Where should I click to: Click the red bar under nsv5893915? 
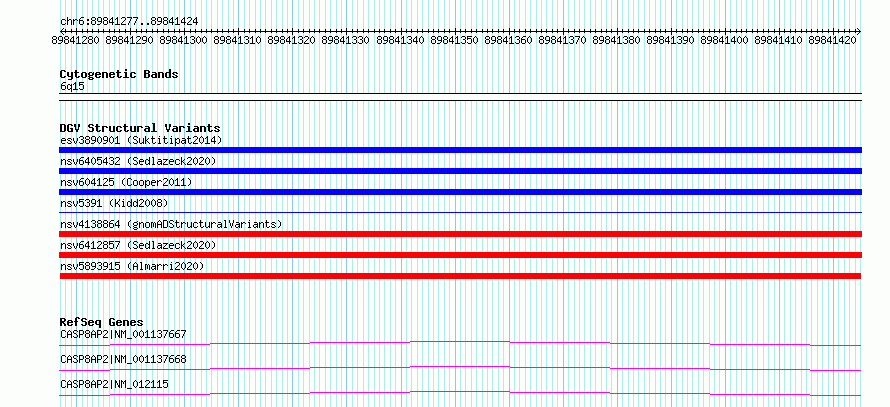[x=460, y=276]
